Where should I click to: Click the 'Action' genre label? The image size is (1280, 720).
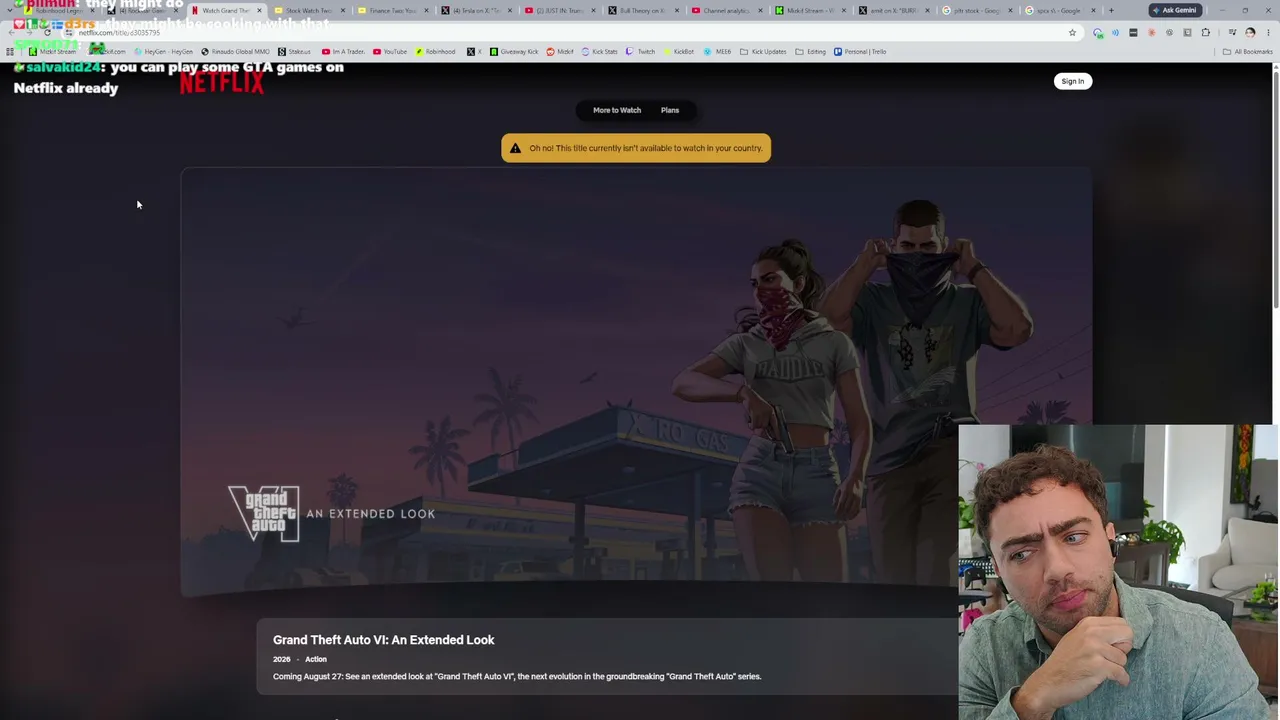click(x=316, y=659)
